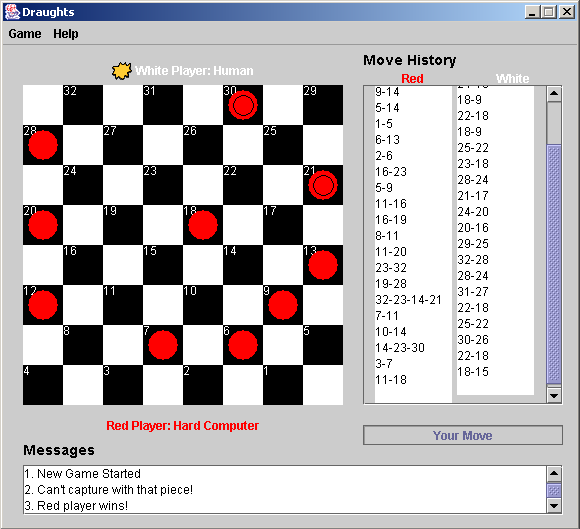This screenshot has height=529, width=580.
Task: Click empty board square 24
Action: (x=83, y=185)
